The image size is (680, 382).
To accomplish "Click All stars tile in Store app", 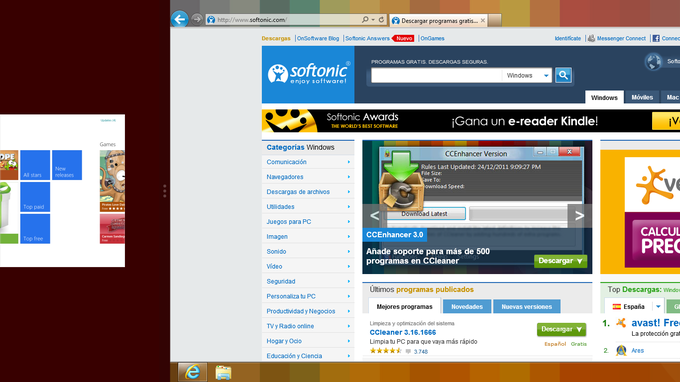I will pos(35,165).
